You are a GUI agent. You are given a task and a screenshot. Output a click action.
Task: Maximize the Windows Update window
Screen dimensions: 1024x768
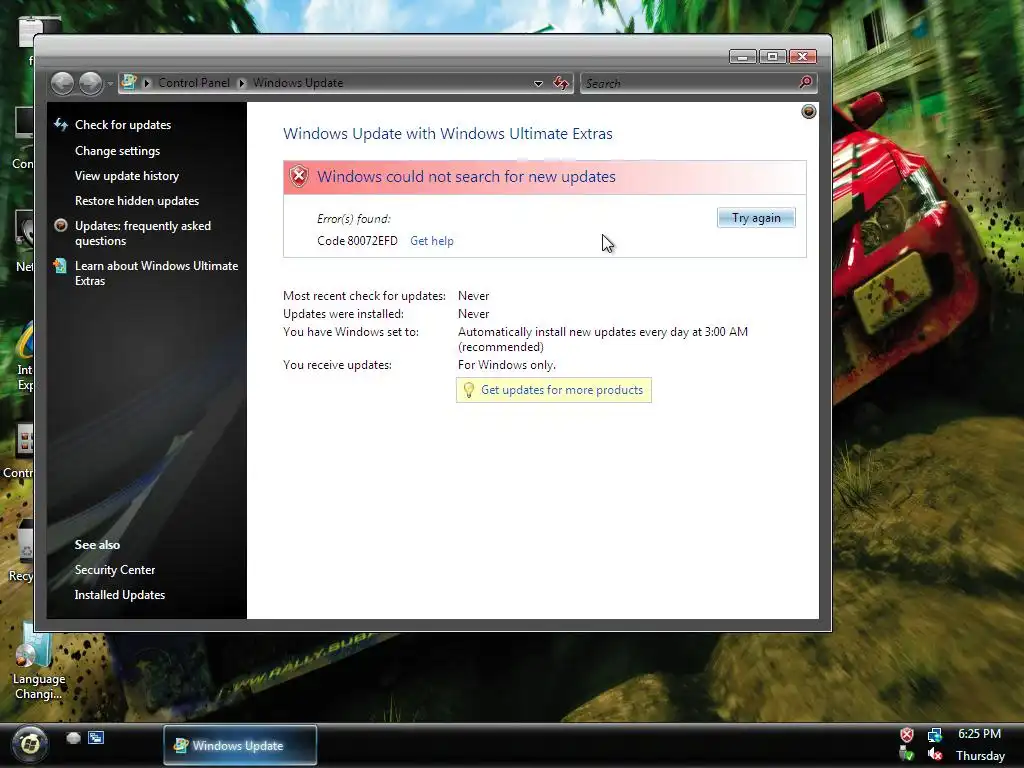772,57
